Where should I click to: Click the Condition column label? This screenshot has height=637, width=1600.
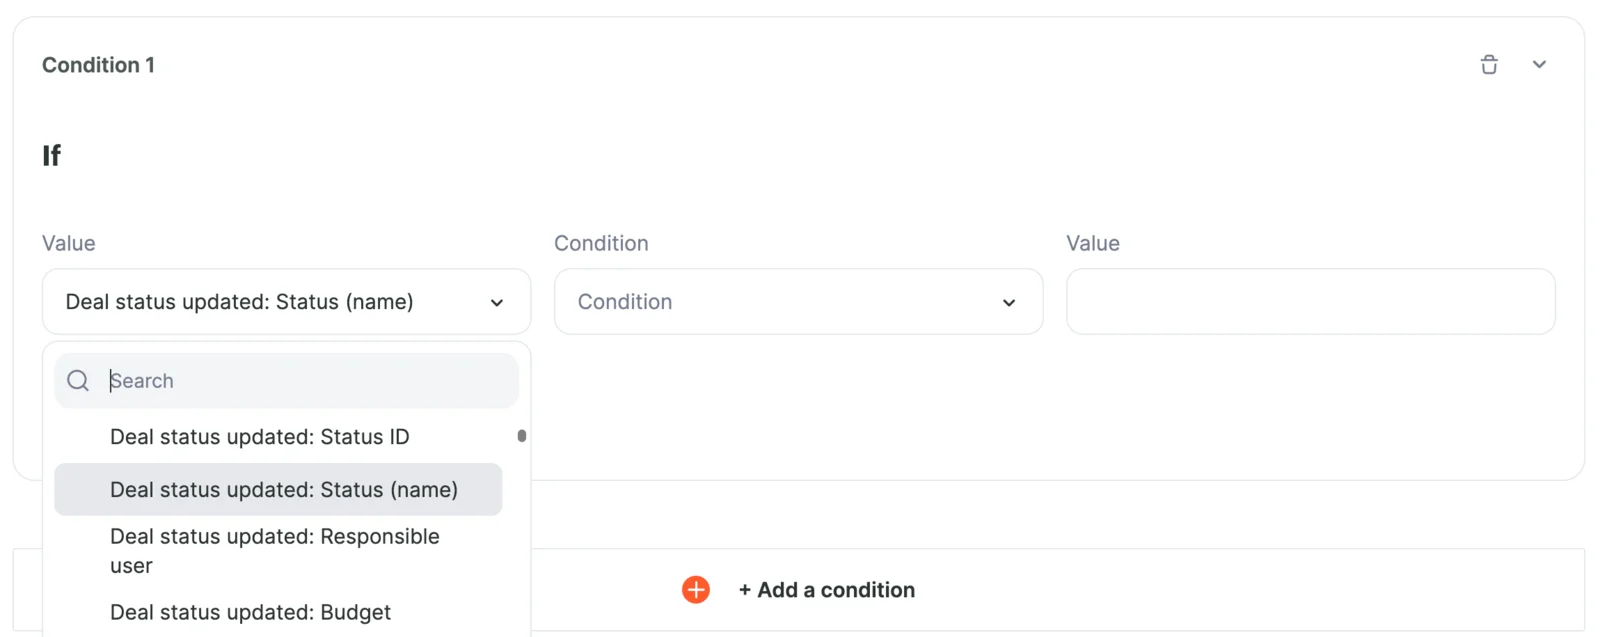(601, 243)
